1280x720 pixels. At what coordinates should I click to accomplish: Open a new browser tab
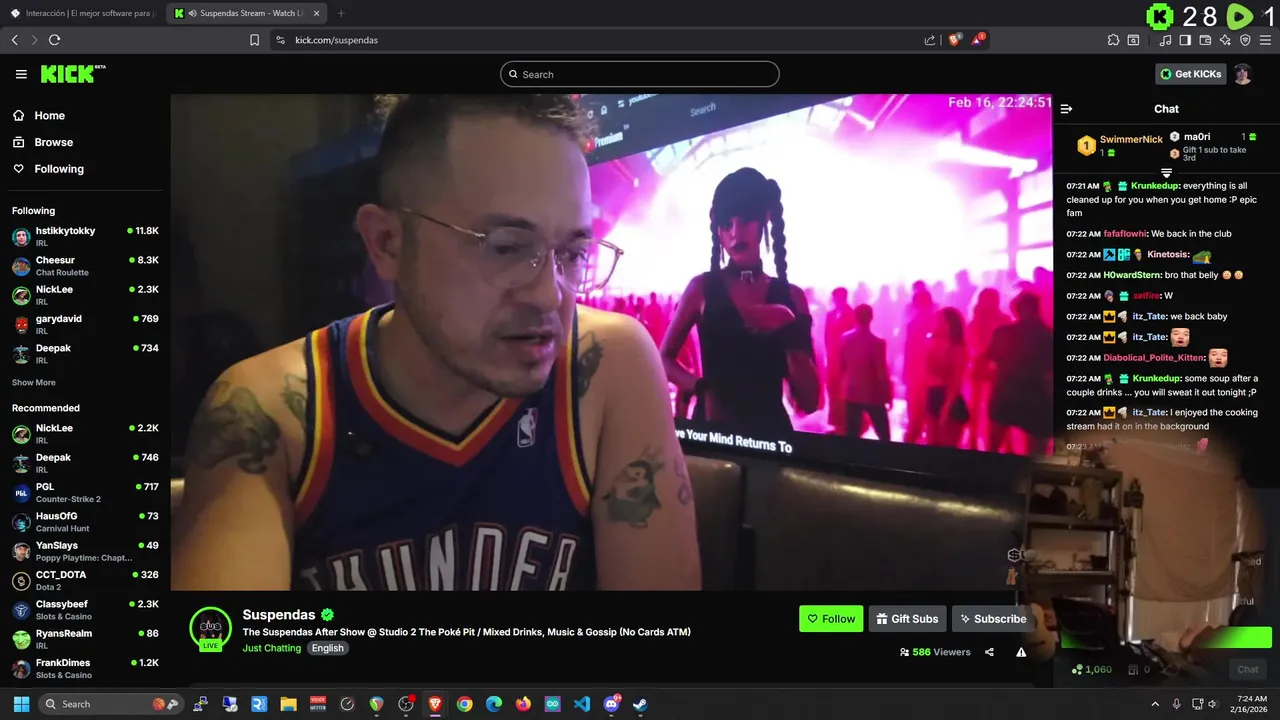coord(341,13)
